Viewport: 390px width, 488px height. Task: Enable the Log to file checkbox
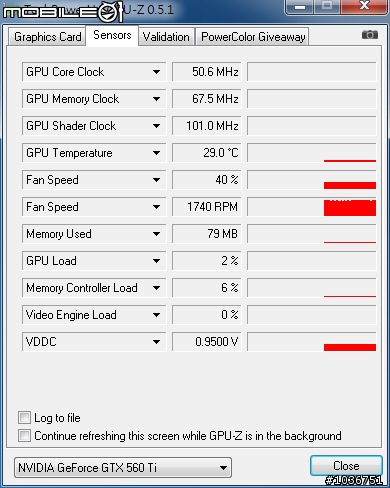pyautogui.click(x=24, y=417)
